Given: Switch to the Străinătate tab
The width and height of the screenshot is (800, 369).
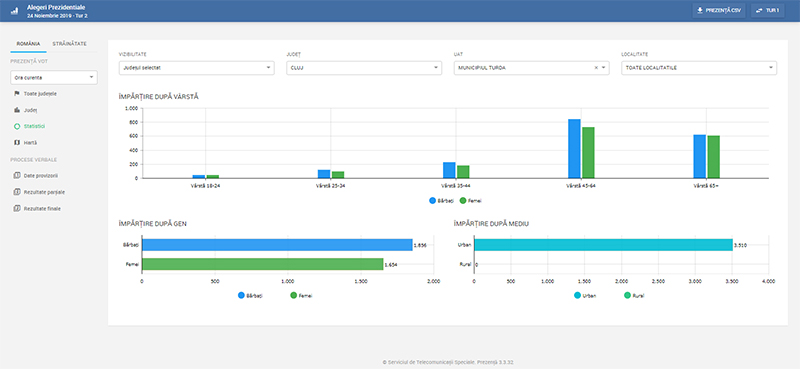Looking at the screenshot, I should (x=69, y=44).
